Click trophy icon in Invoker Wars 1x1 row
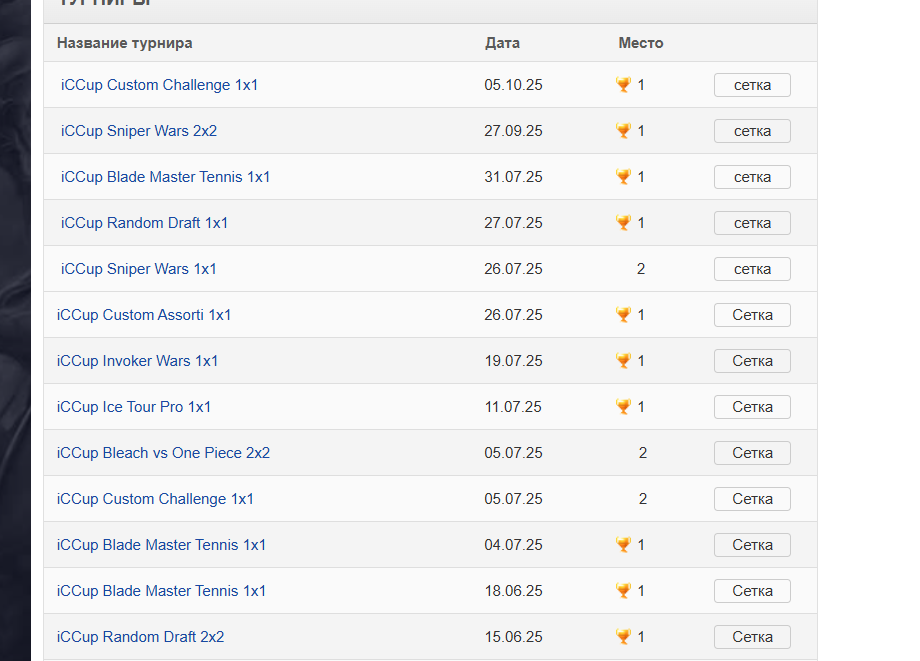Image resolution: width=920 pixels, height=661 pixels. pyautogui.click(x=623, y=360)
